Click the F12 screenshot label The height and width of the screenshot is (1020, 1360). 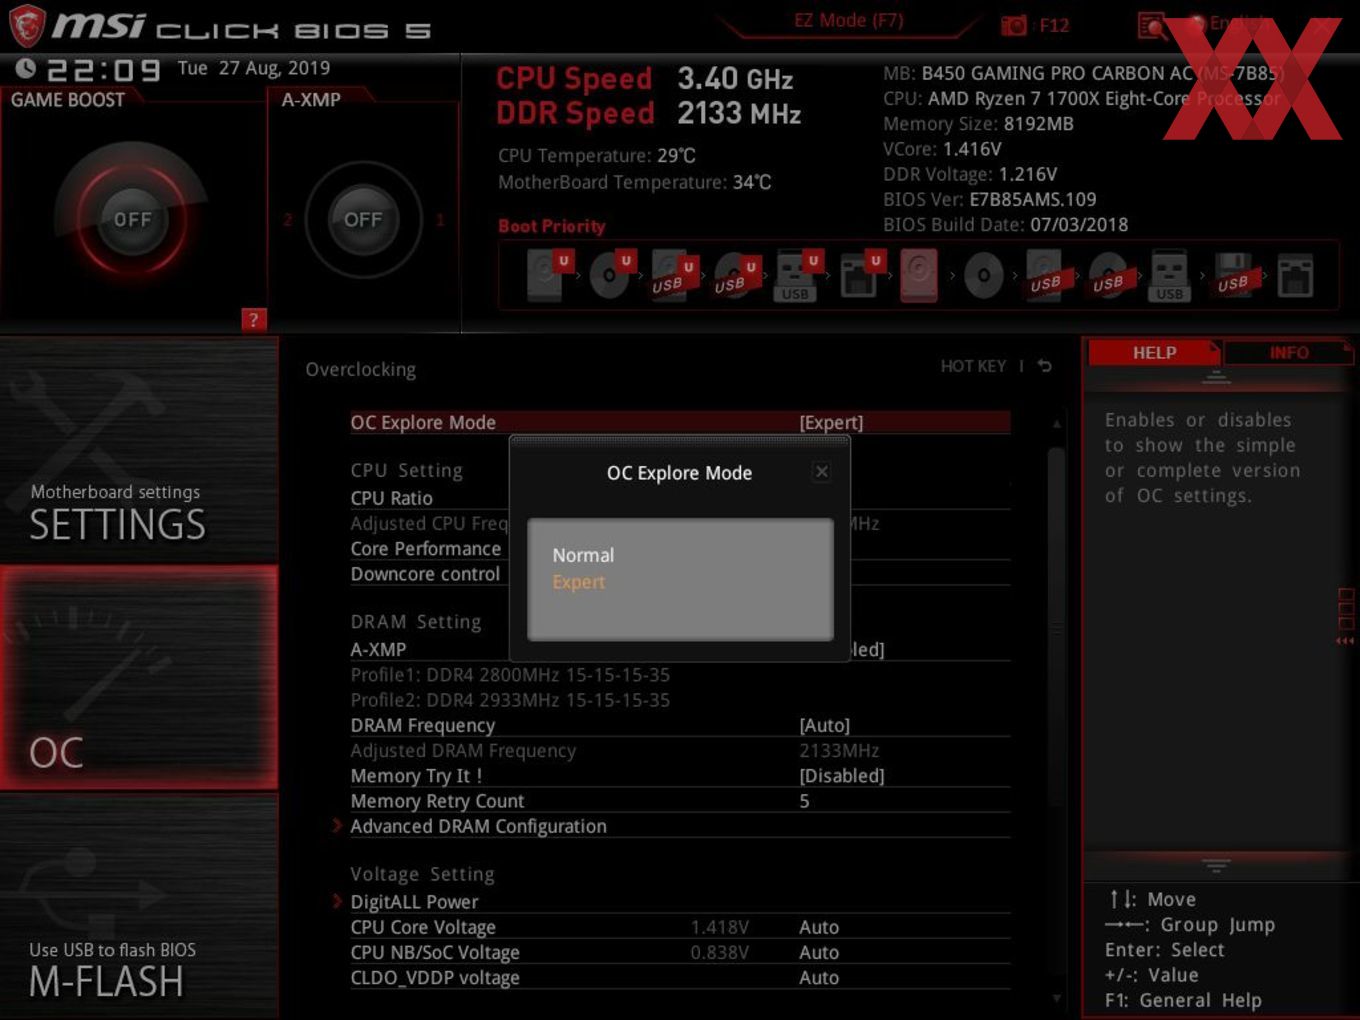point(1054,25)
